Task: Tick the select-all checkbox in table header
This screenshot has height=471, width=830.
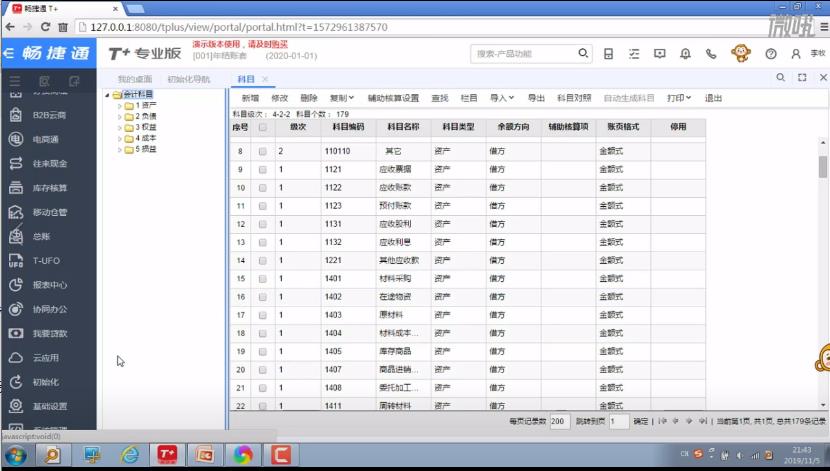Action: [263, 127]
